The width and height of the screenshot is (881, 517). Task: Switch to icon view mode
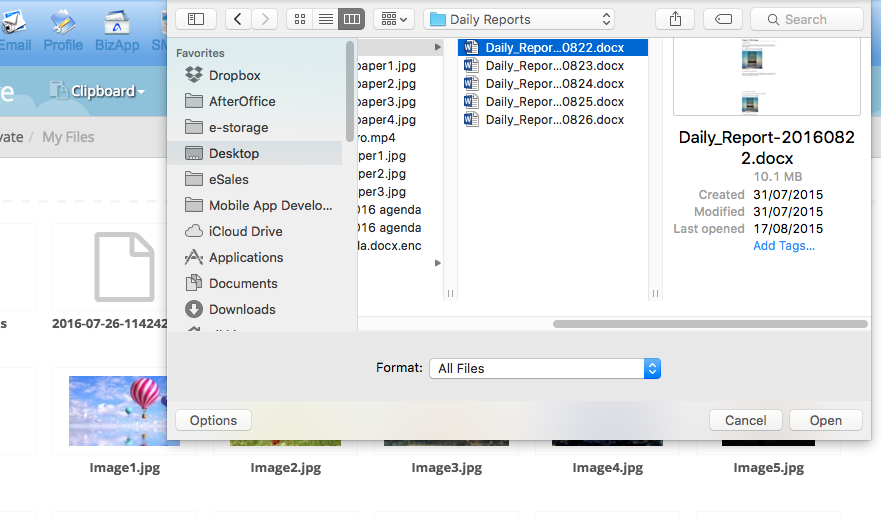tap(299, 19)
